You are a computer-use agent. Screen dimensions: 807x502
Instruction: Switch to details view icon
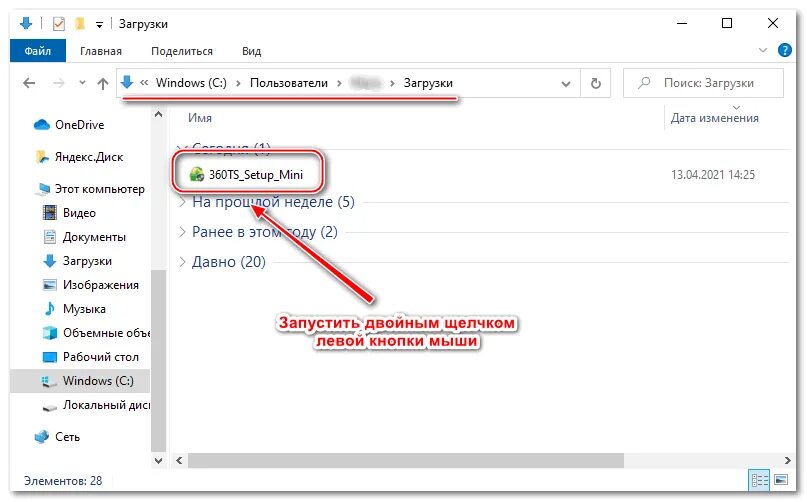coord(760,480)
